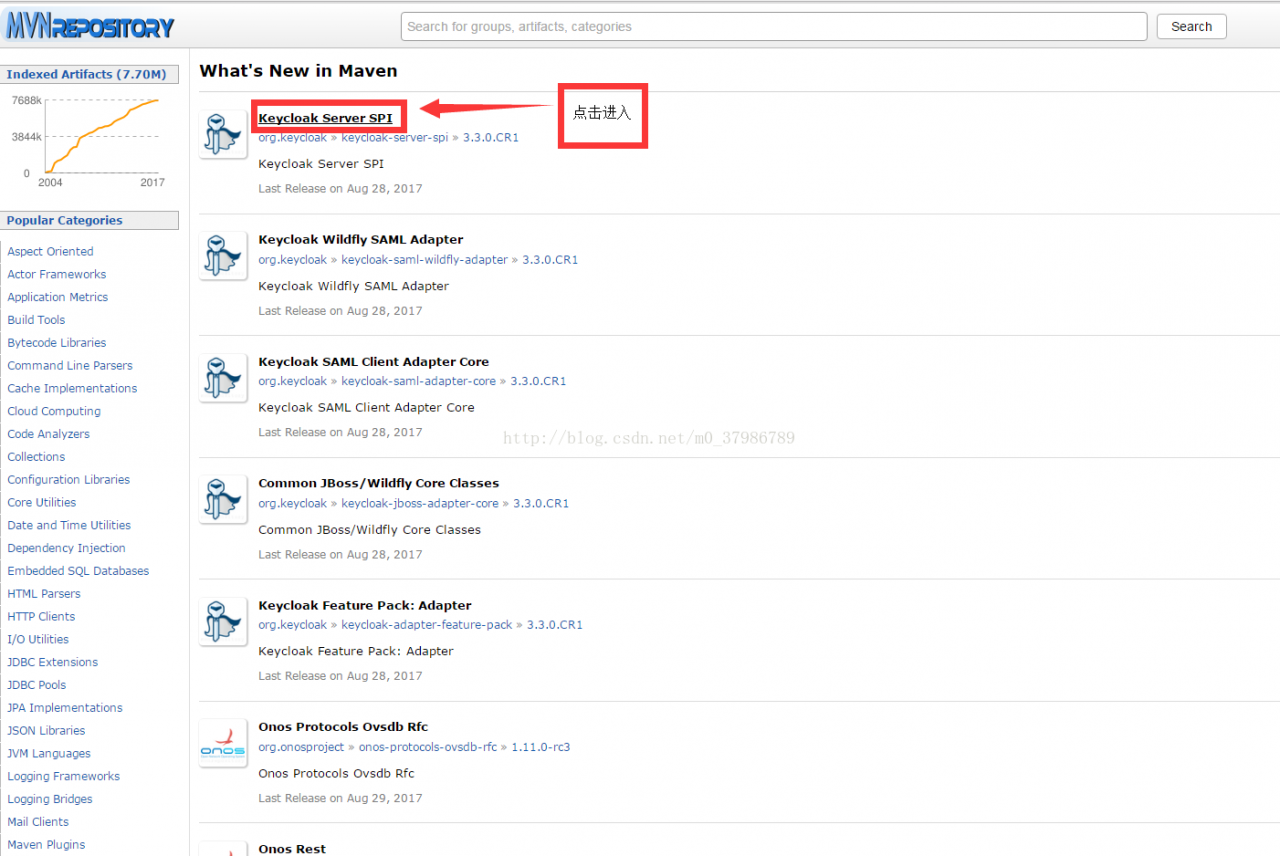Click the Search button
Screen dimensions: 1280x856
(x=1191, y=27)
